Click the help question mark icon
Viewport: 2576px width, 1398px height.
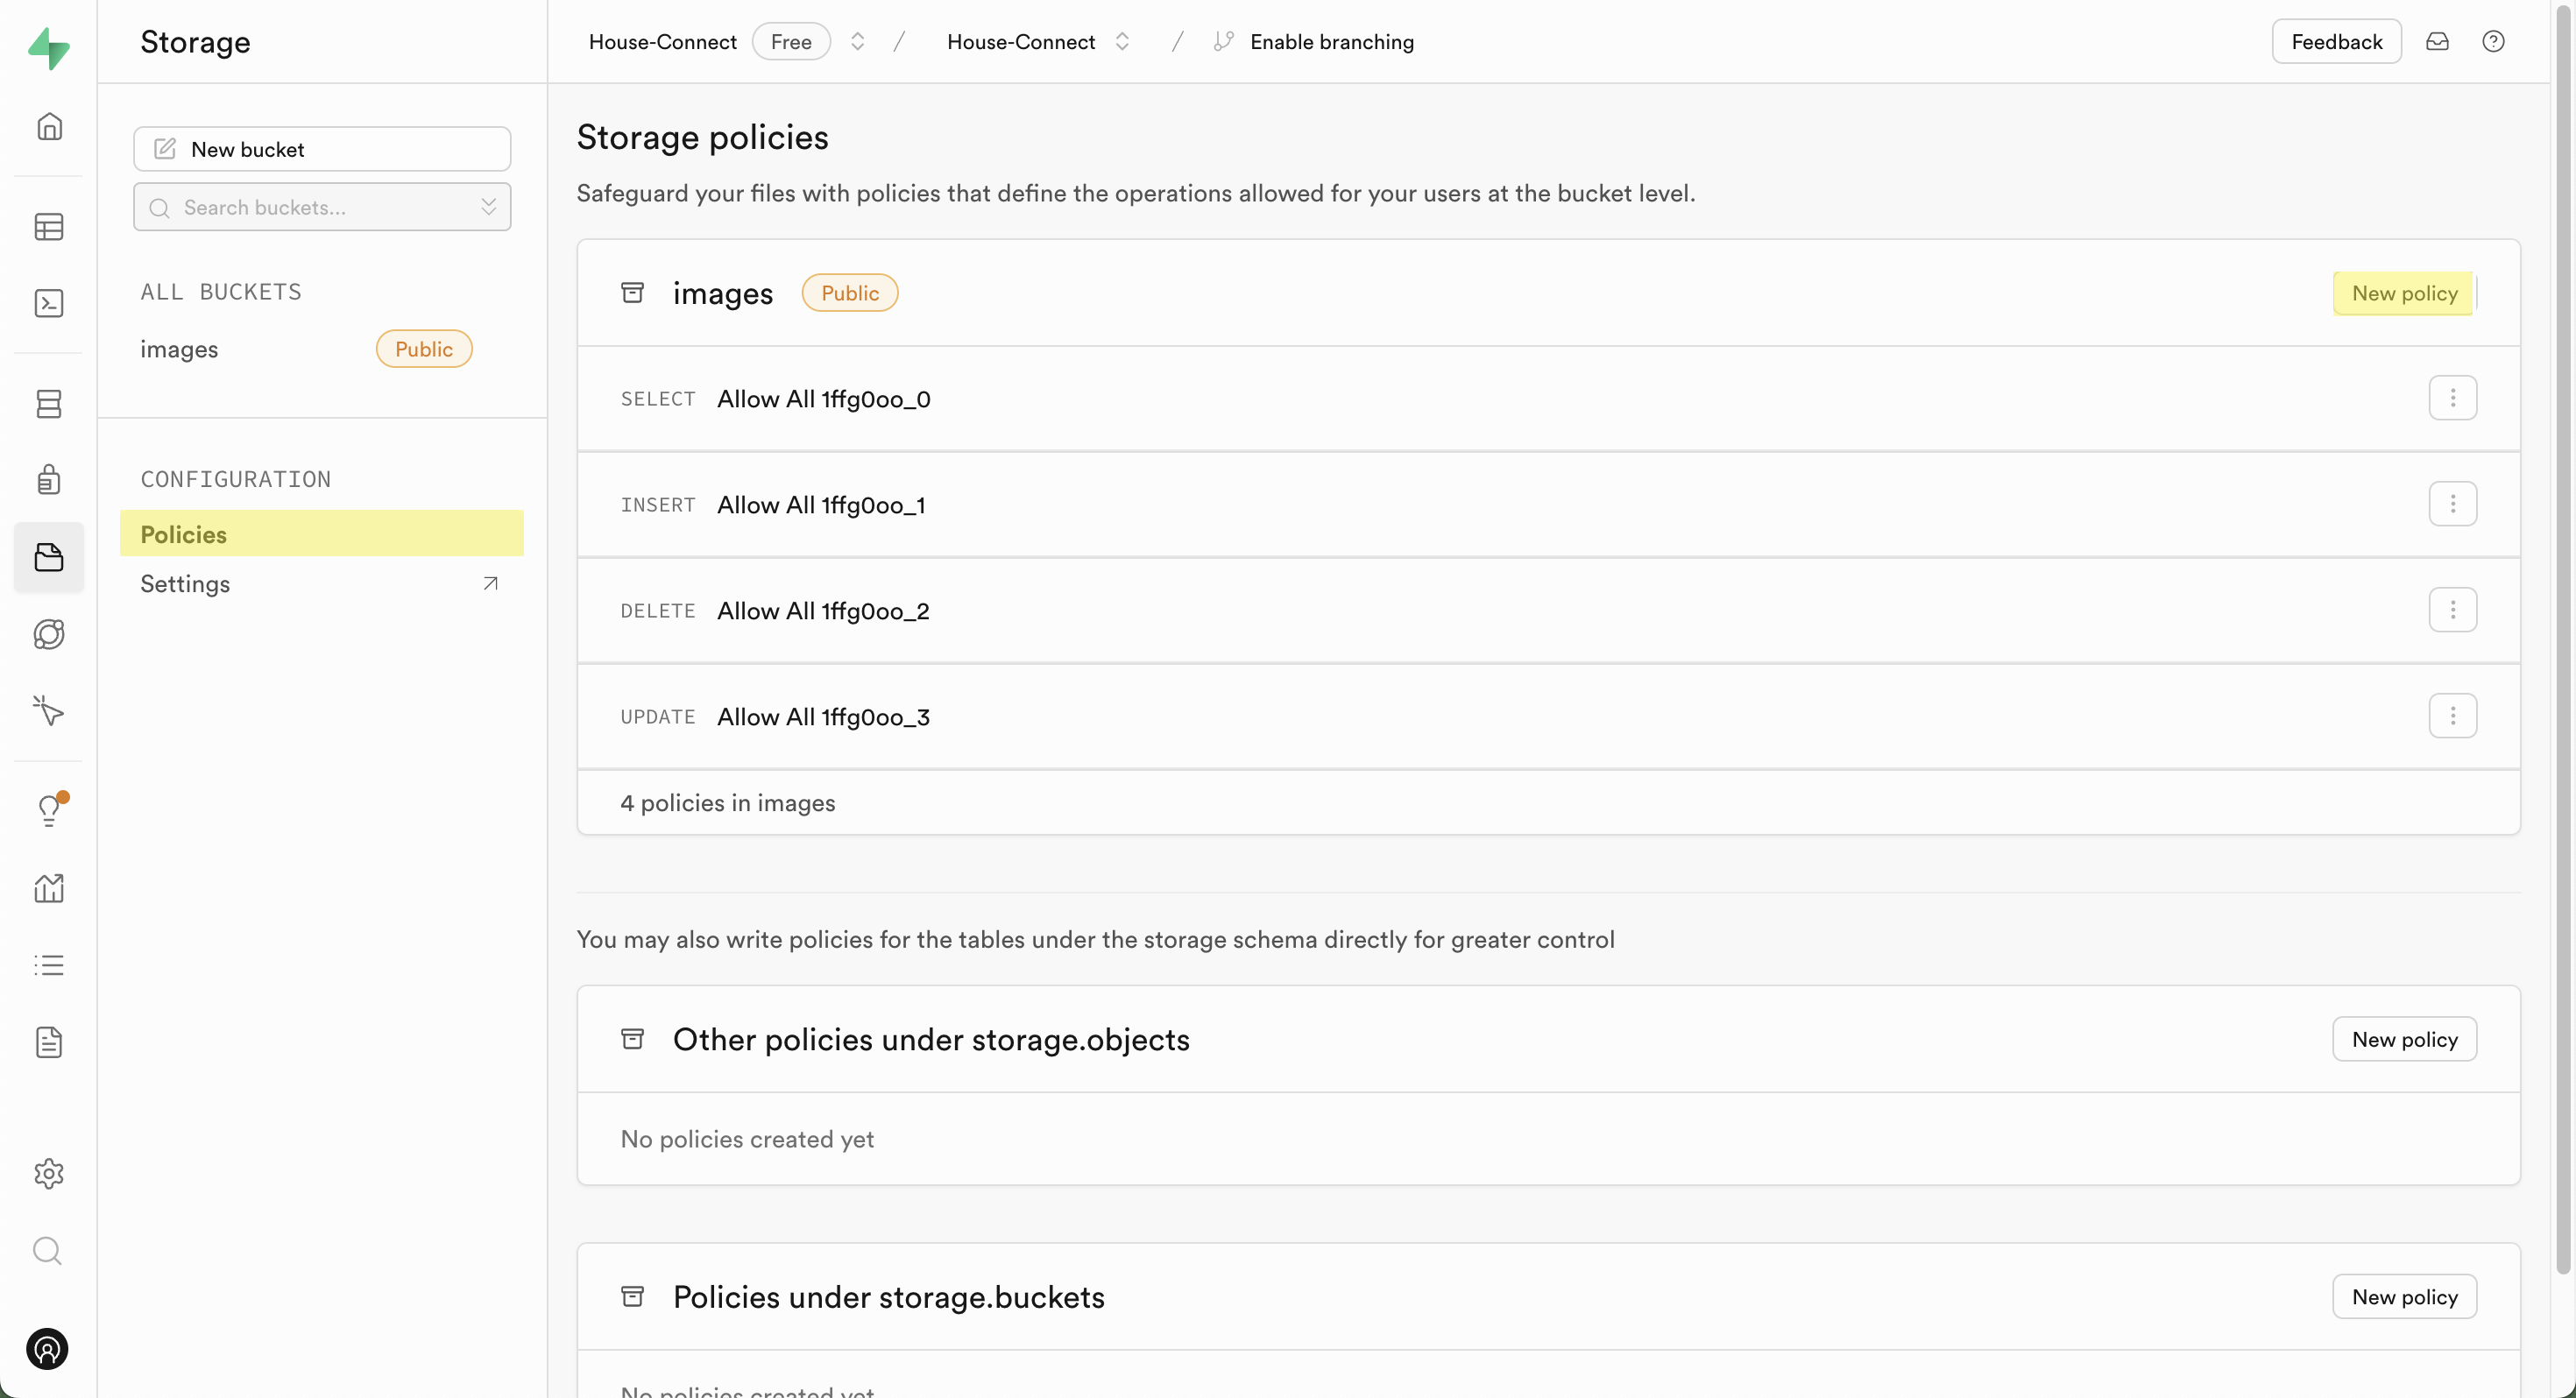(x=2493, y=41)
